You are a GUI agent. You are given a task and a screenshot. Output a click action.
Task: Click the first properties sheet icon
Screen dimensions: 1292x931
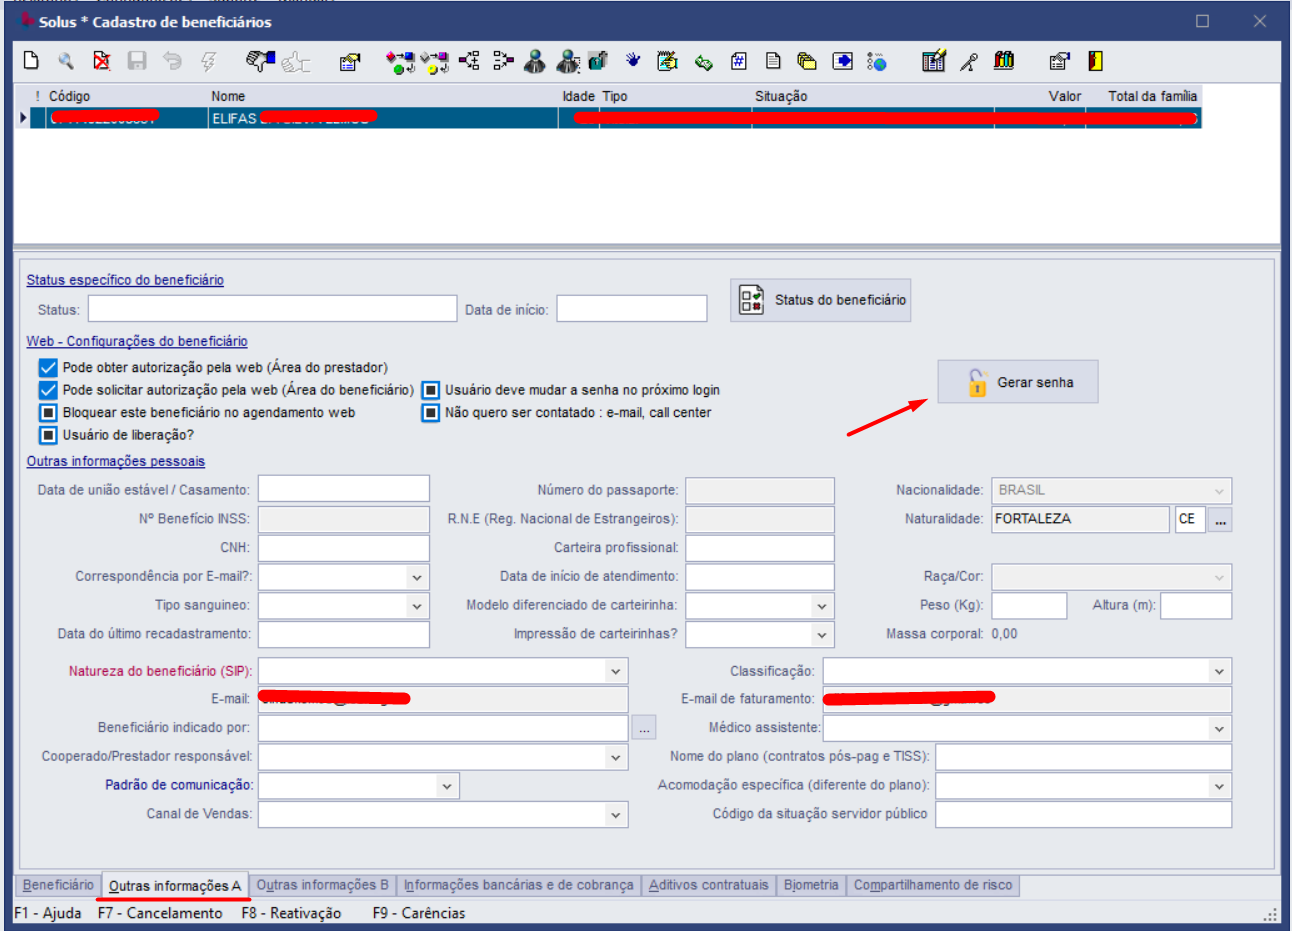(349, 62)
